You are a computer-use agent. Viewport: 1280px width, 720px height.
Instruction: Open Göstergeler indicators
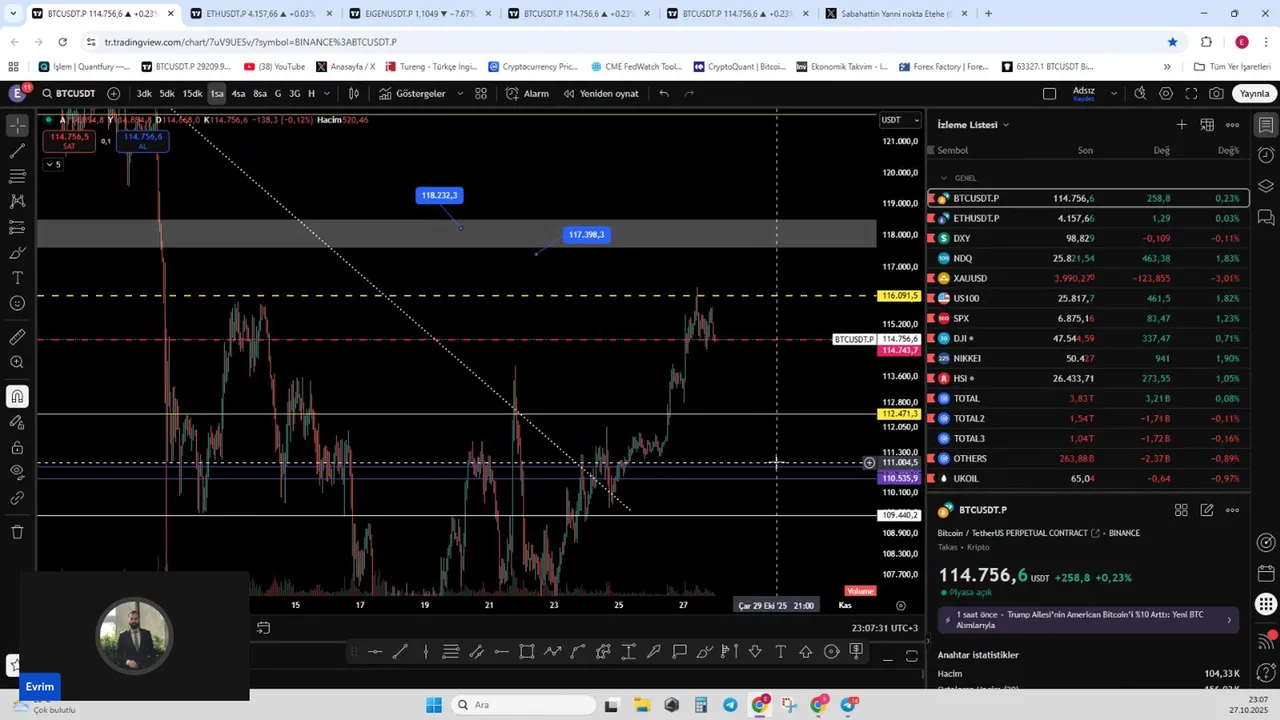412,93
